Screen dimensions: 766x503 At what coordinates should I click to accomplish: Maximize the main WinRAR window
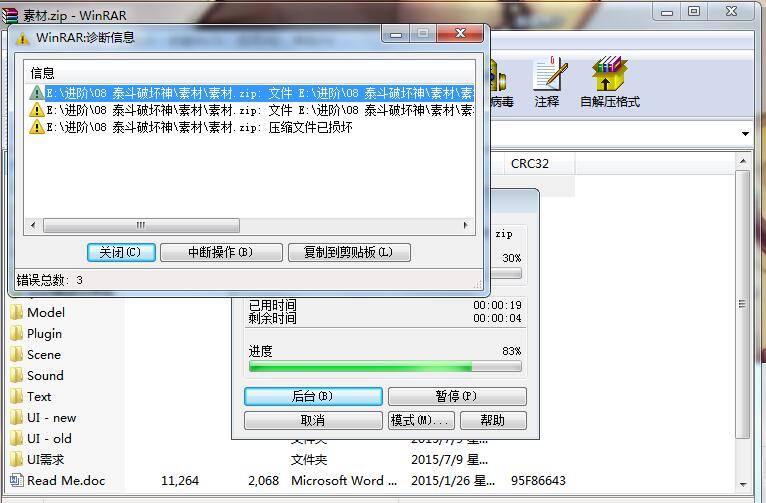tap(694, 11)
